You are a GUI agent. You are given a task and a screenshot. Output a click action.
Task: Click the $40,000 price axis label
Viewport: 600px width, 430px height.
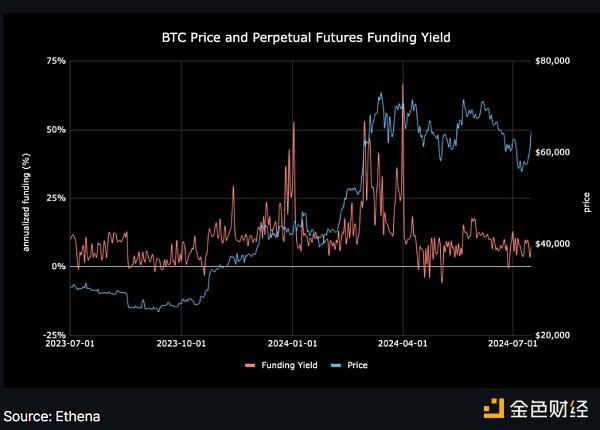[553, 244]
